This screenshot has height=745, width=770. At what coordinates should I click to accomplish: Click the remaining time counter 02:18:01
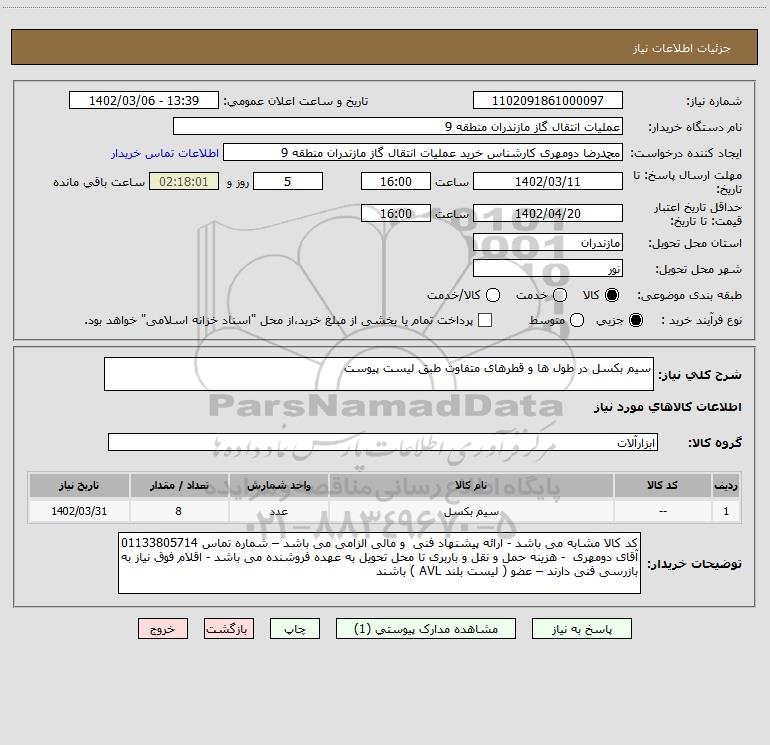184,181
